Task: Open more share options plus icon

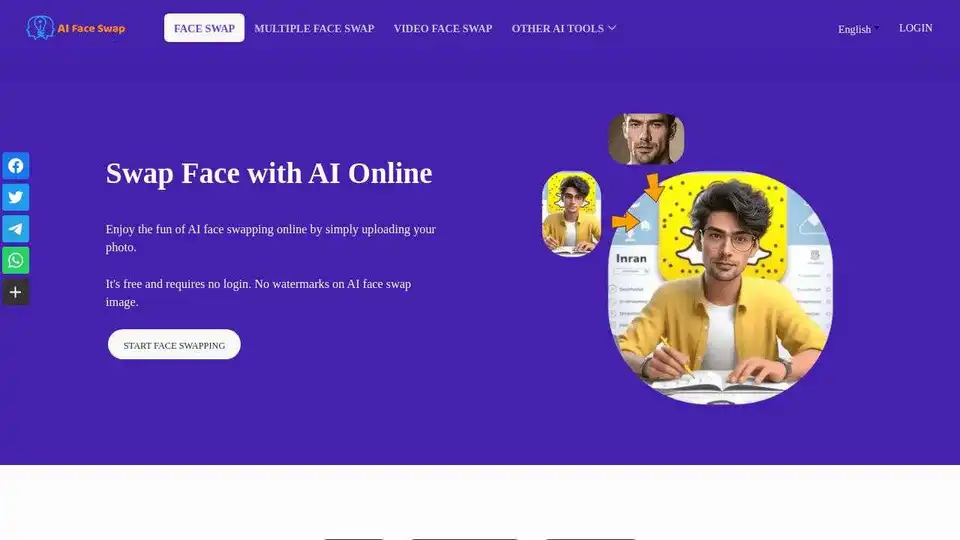Action: pos(15,292)
